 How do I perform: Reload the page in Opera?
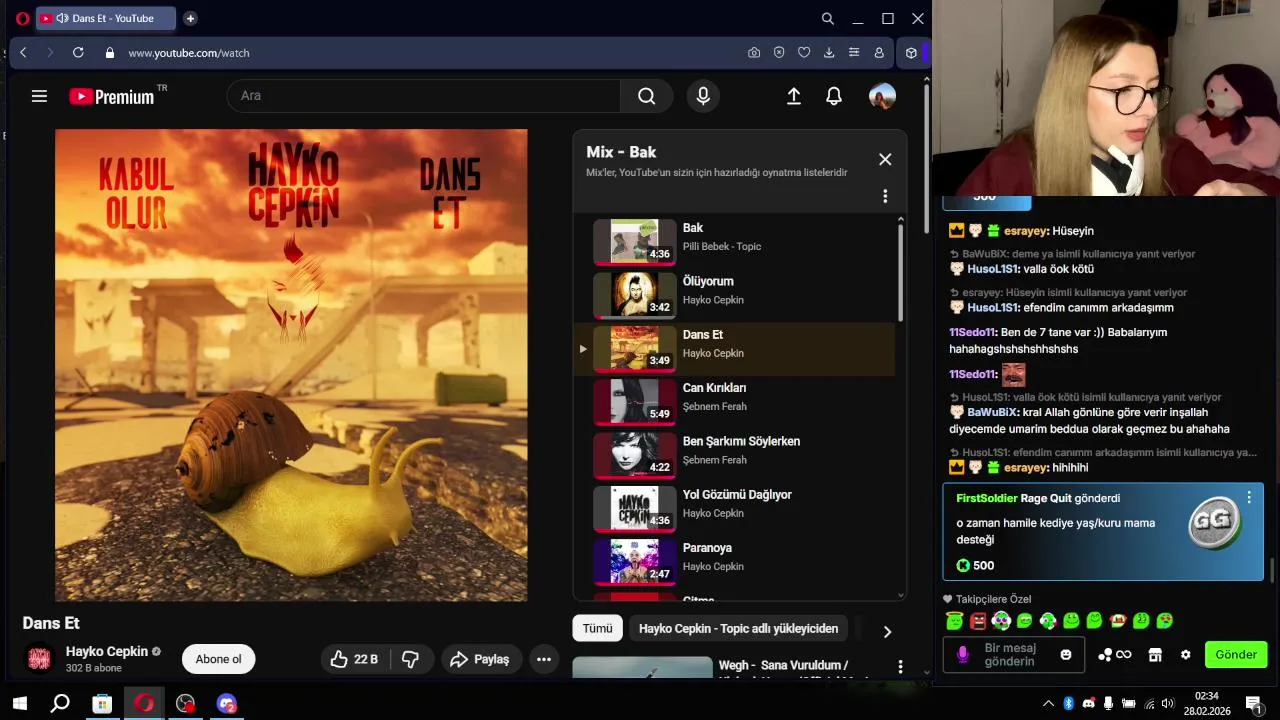[x=78, y=53]
